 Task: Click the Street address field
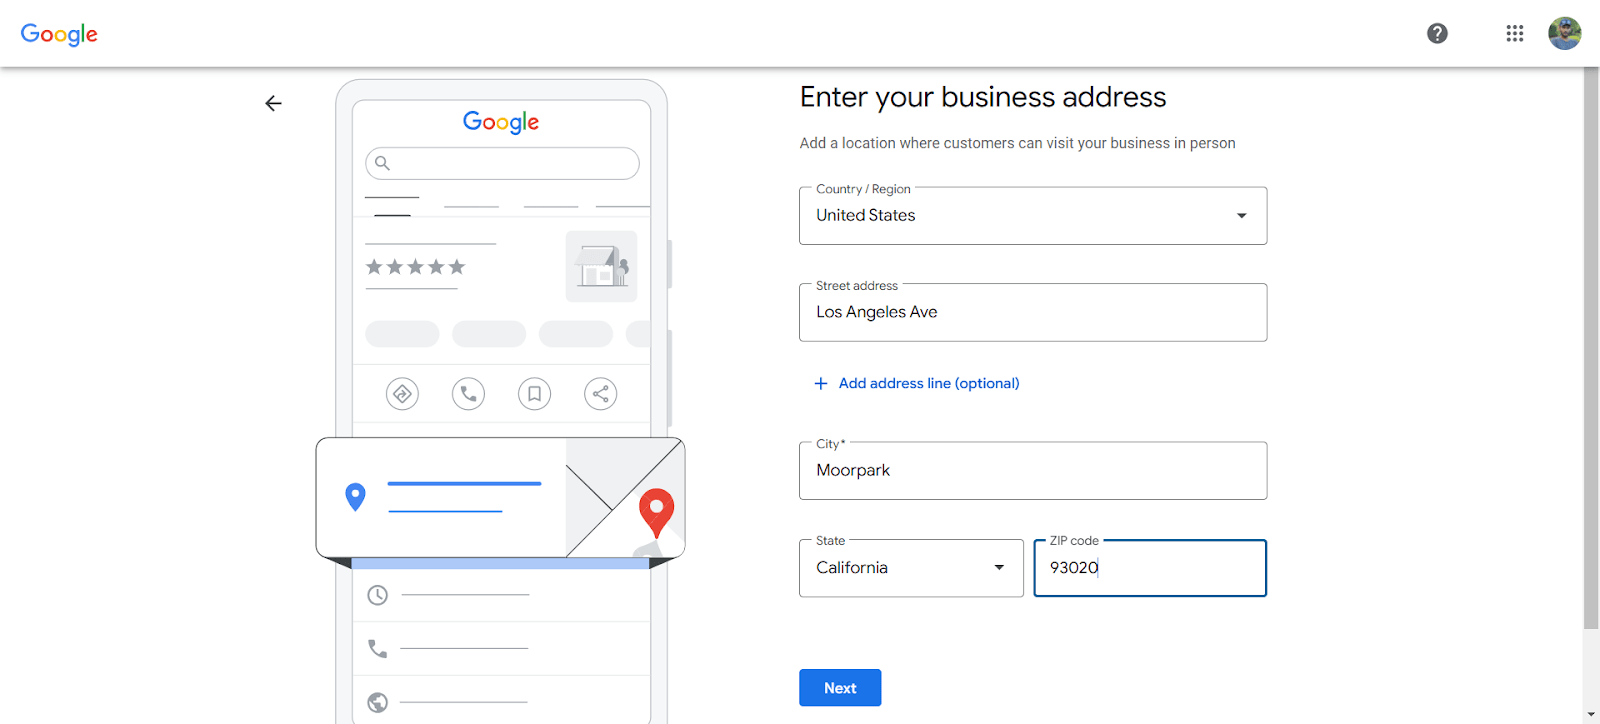click(1033, 312)
